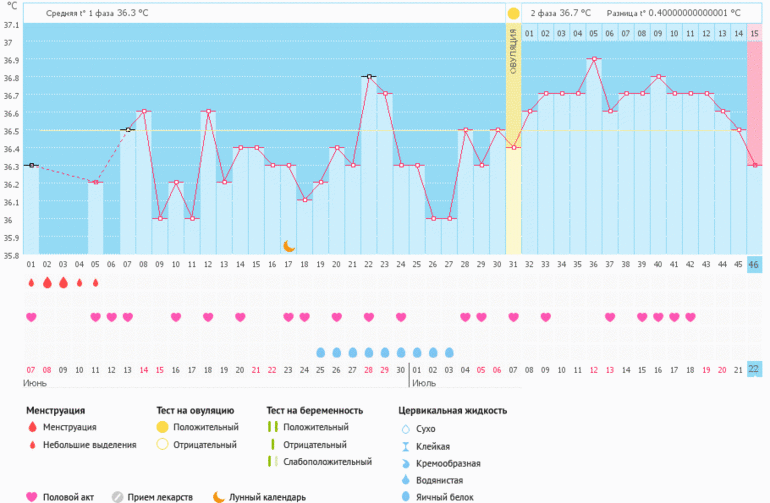Select the highlighted cycle day 46 cell
The height and width of the screenshot is (503, 770).
pos(754,264)
